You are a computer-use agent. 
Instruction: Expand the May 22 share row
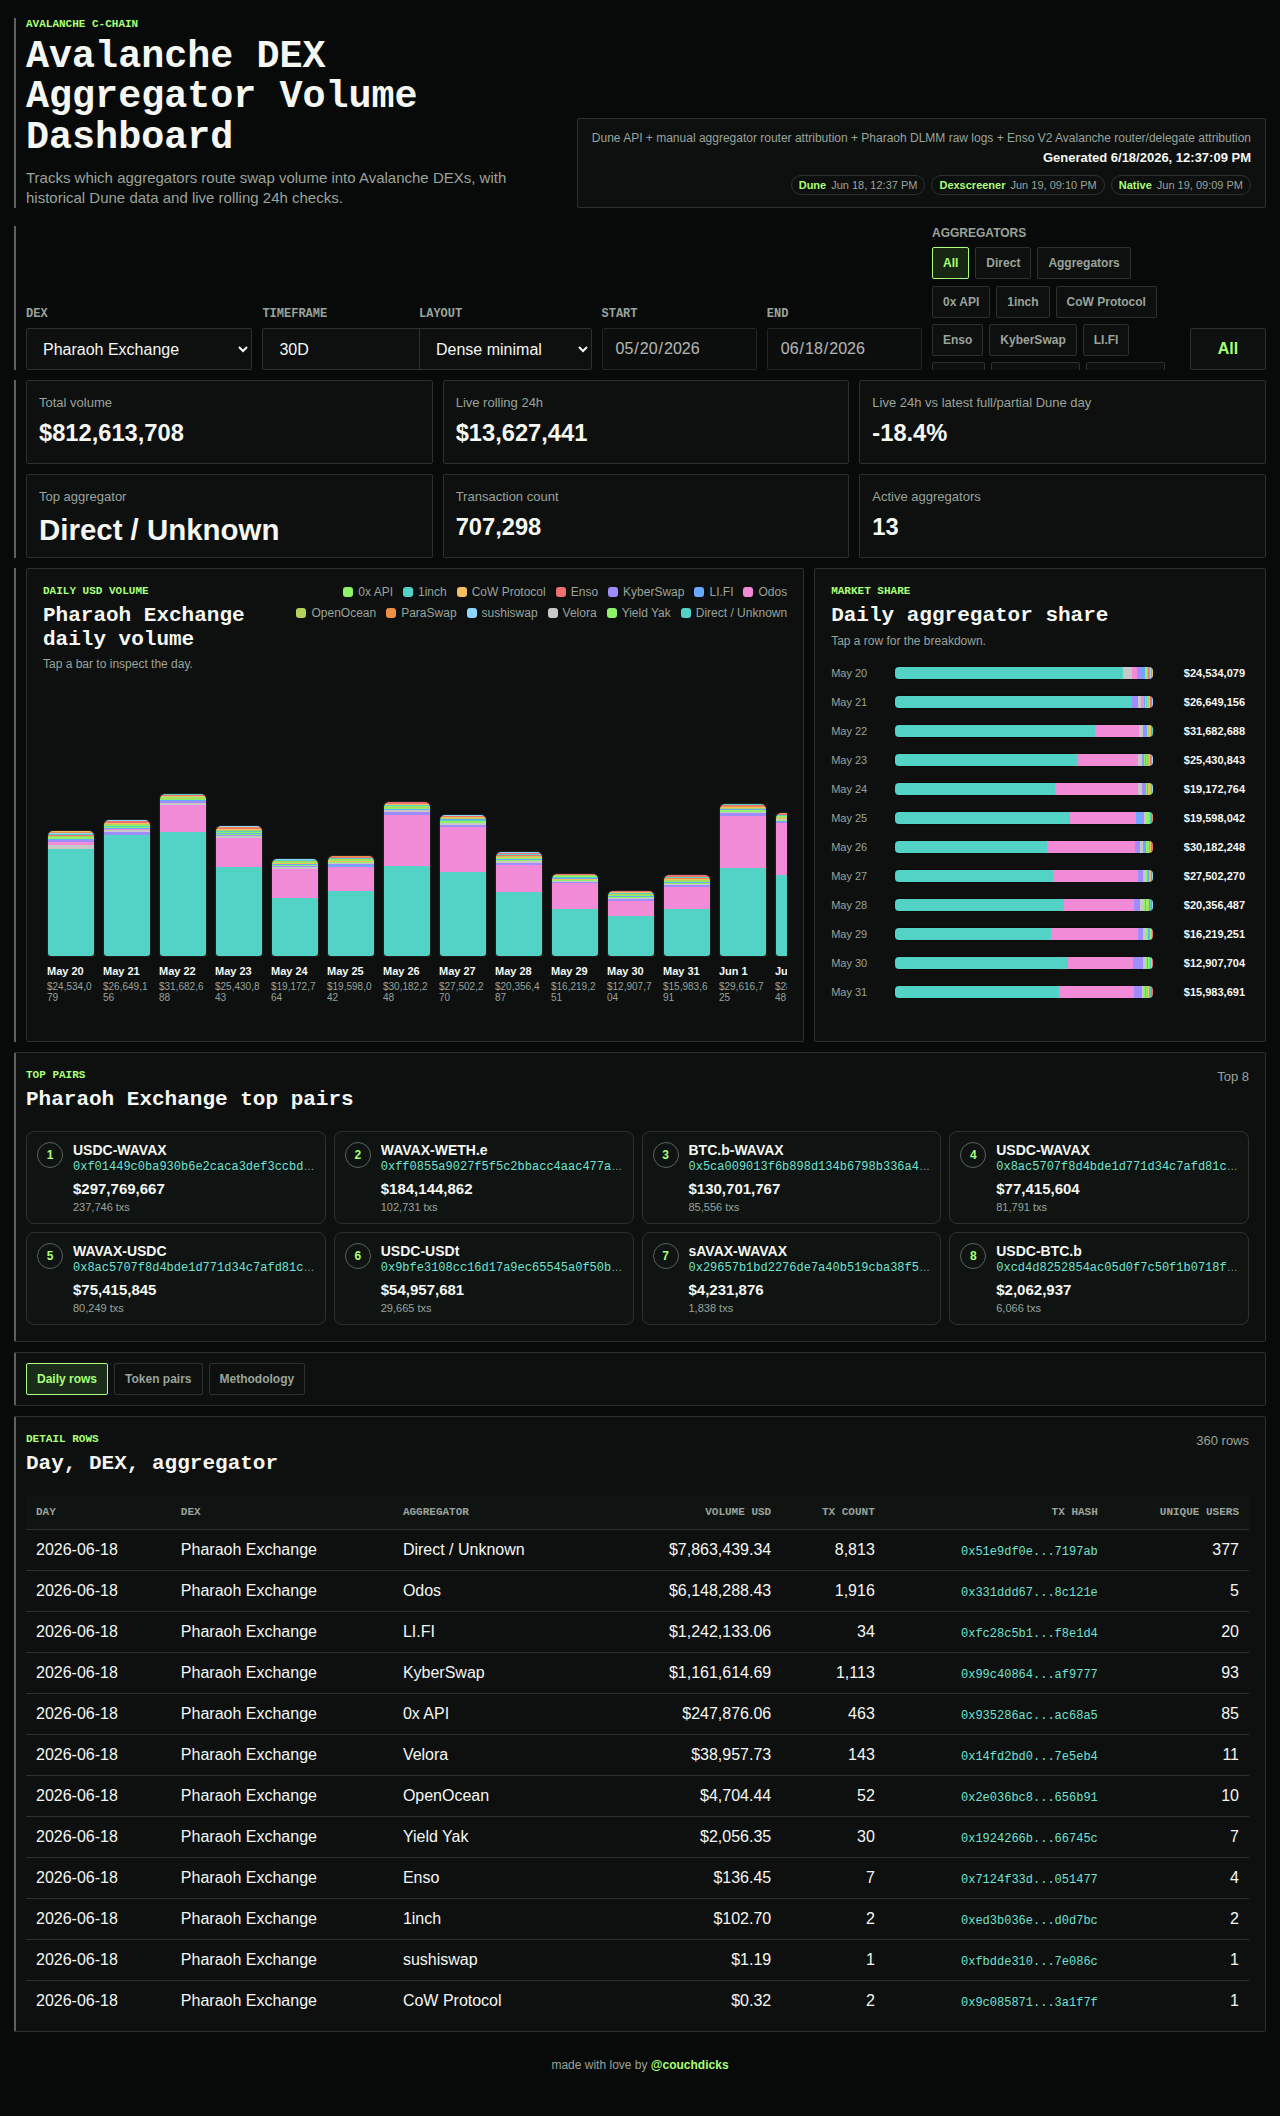(1038, 731)
